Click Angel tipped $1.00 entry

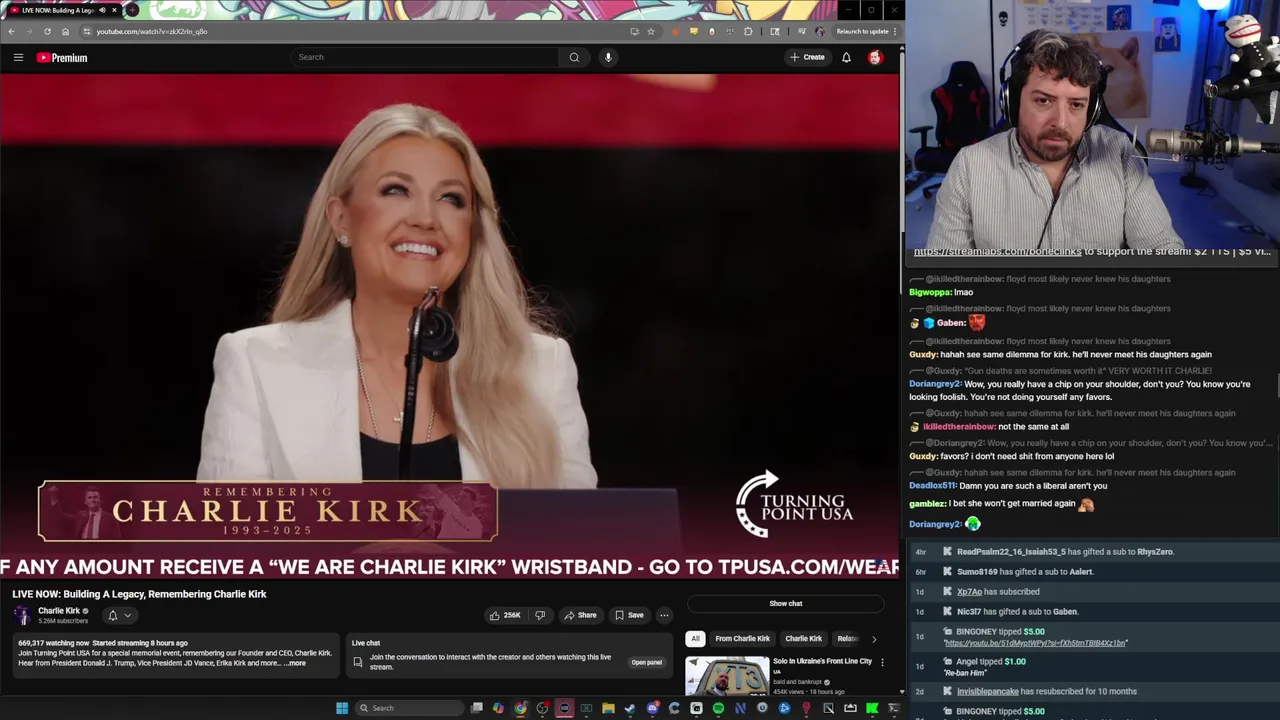991,661
